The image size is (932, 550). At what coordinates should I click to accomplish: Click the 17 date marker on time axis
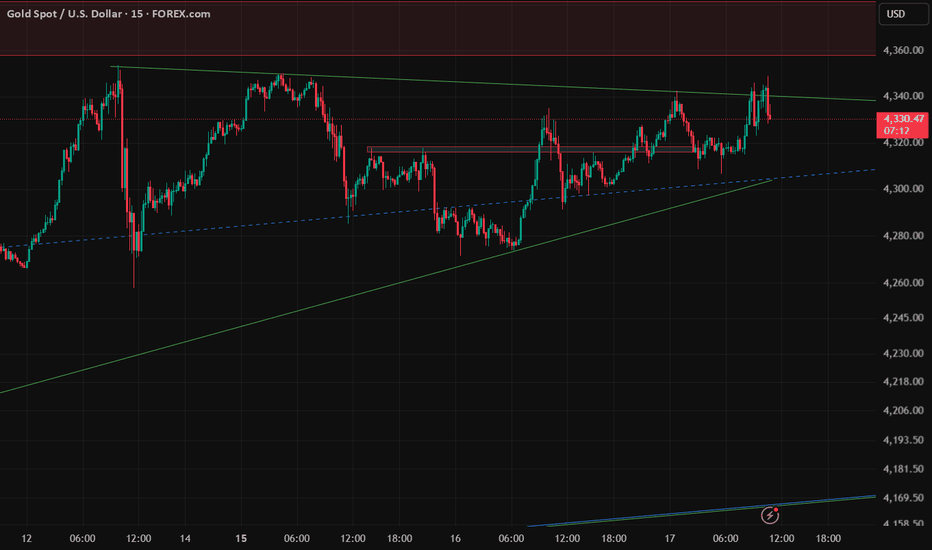click(x=670, y=539)
